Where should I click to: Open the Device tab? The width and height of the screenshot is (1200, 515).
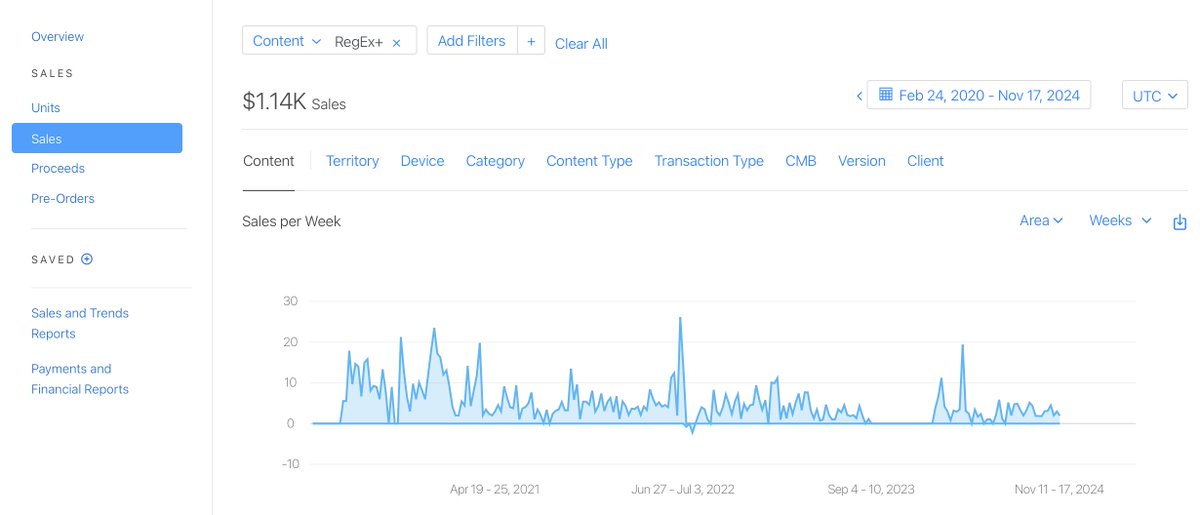pyautogui.click(x=422, y=161)
